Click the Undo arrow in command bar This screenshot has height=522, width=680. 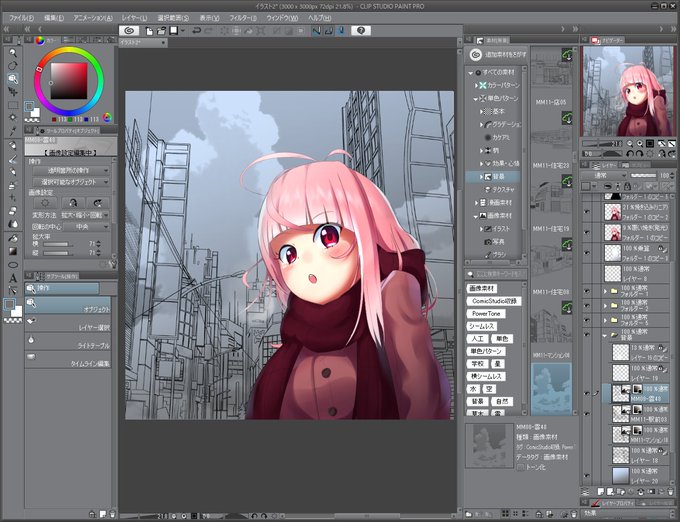tap(196, 31)
